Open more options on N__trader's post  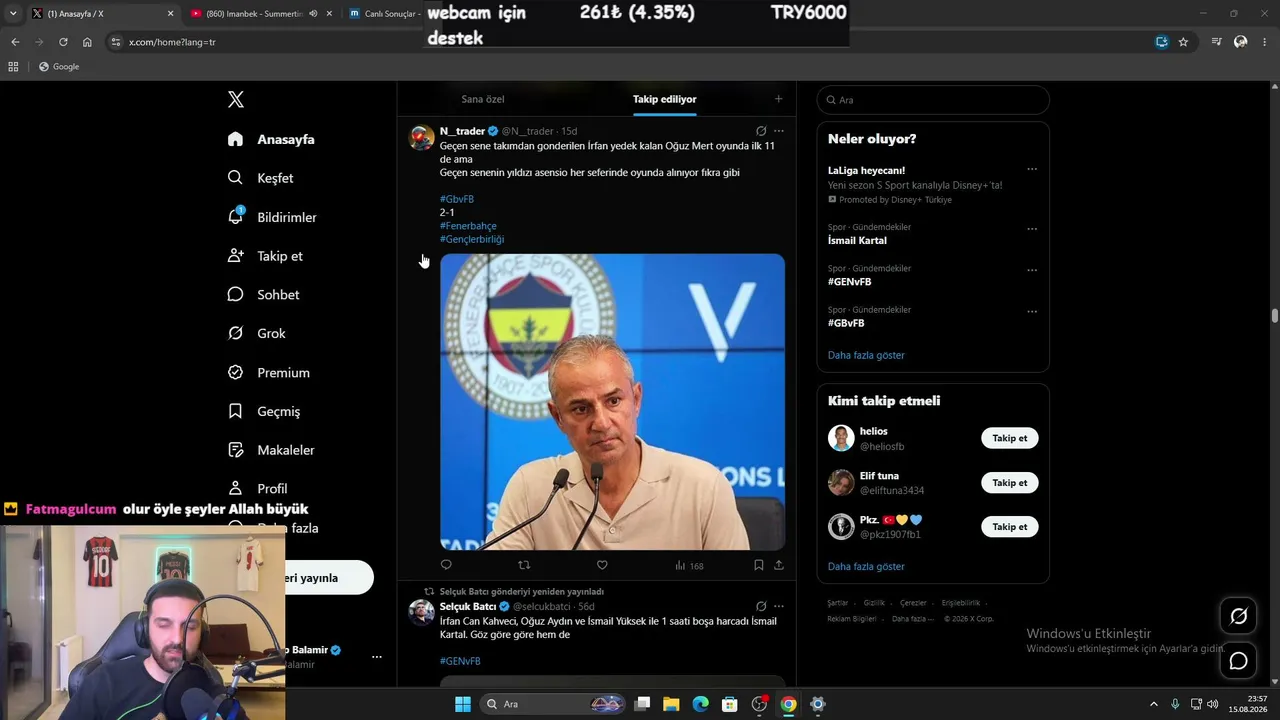[x=779, y=131]
